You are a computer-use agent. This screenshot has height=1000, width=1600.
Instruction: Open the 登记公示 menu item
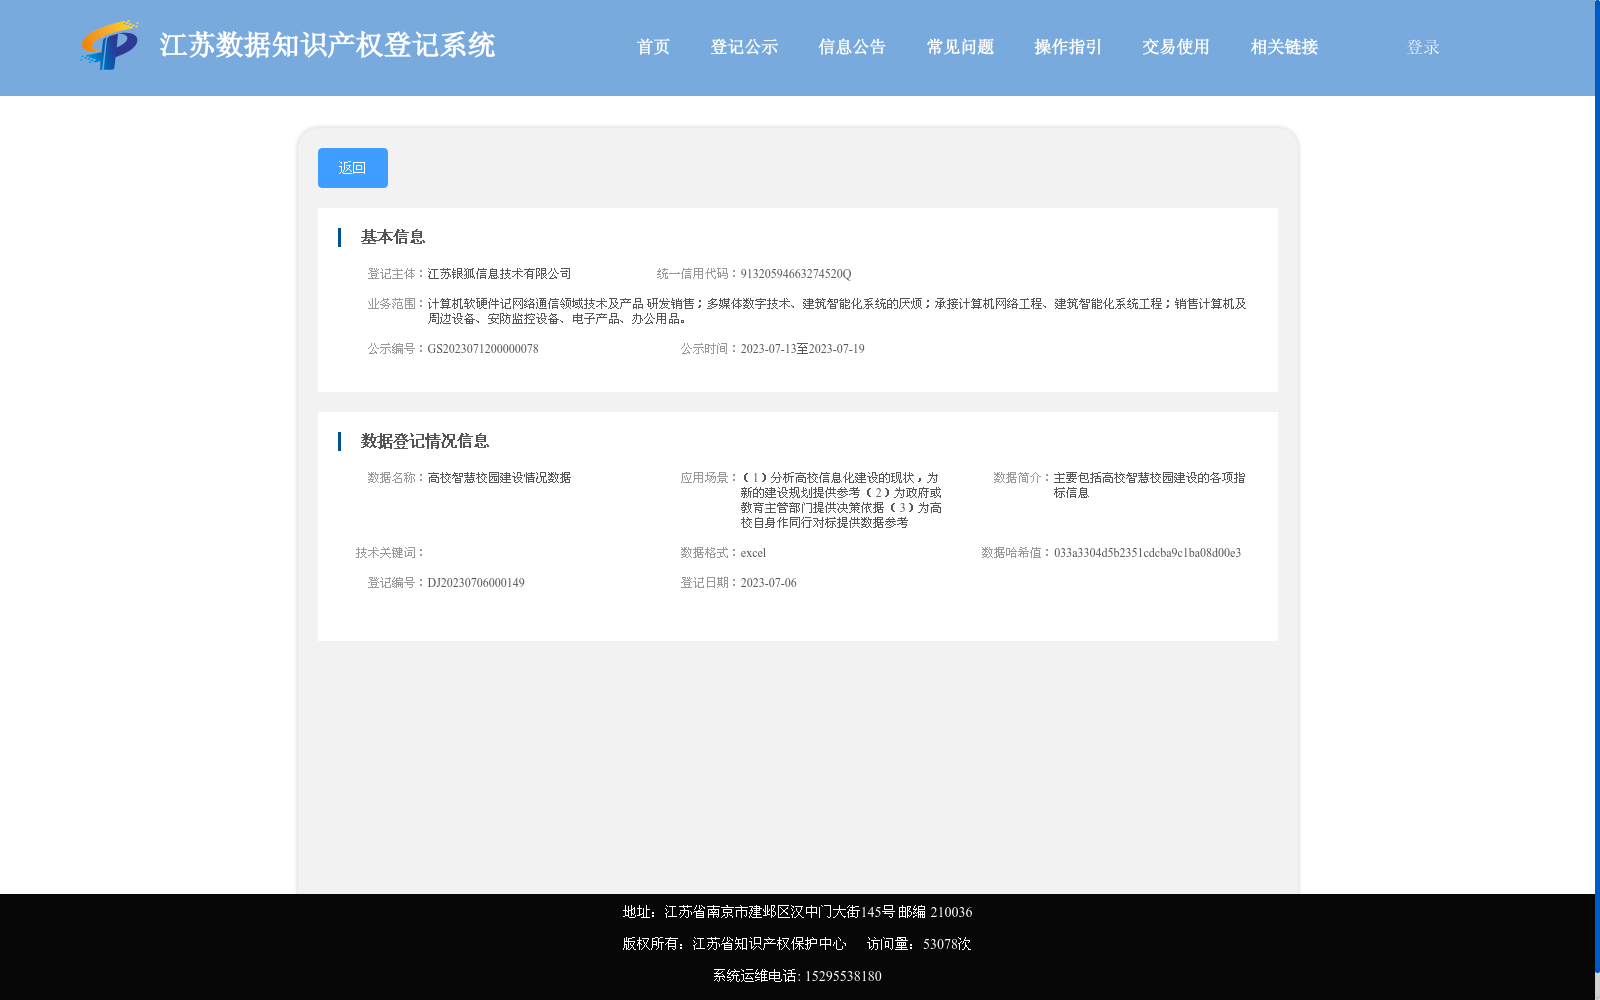[744, 47]
